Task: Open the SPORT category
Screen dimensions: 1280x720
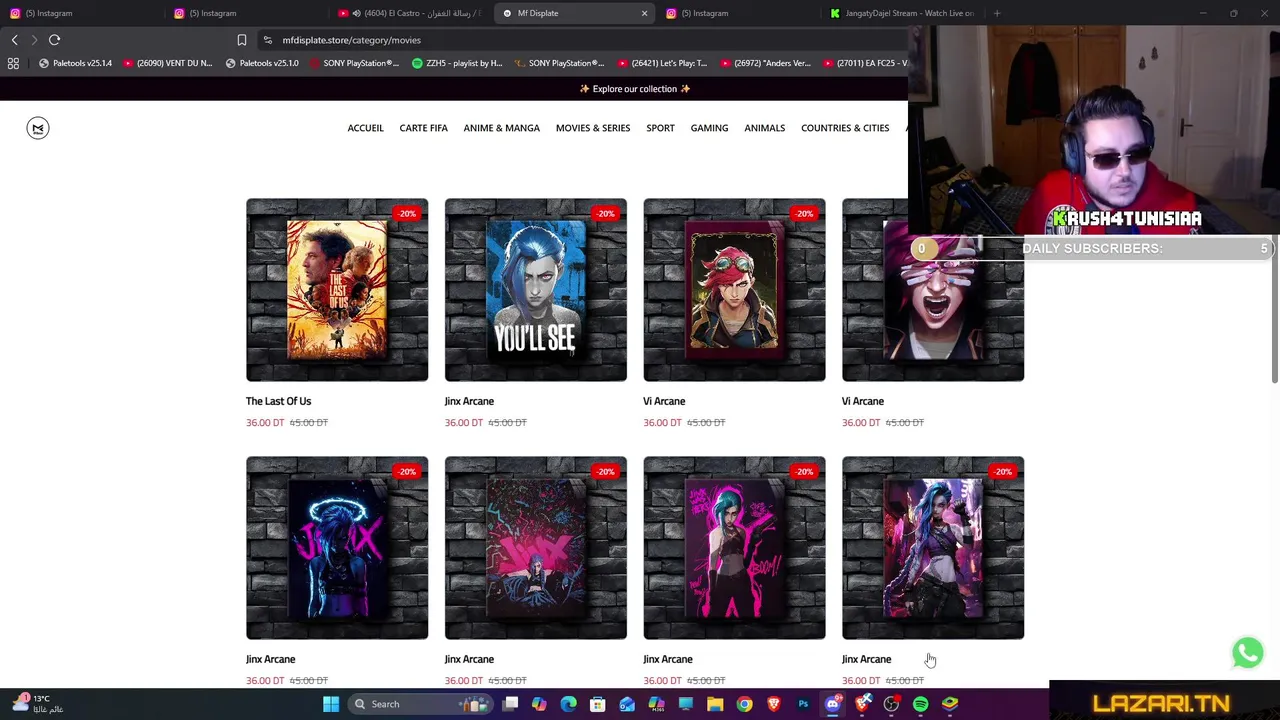Action: (660, 128)
